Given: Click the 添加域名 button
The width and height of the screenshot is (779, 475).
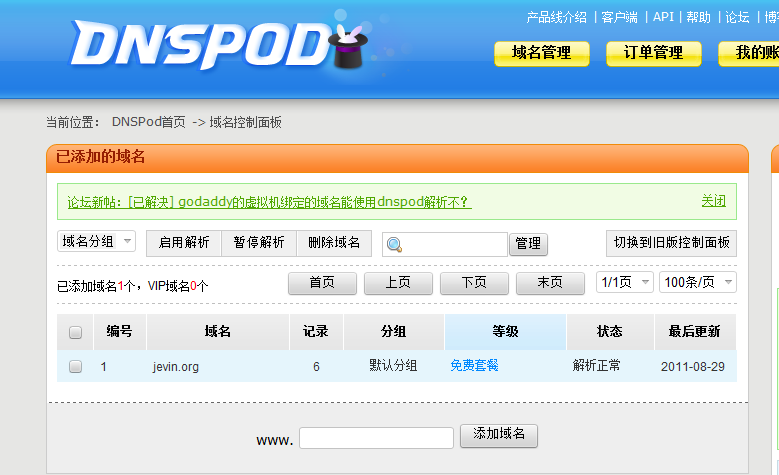Looking at the screenshot, I should click(x=499, y=435).
